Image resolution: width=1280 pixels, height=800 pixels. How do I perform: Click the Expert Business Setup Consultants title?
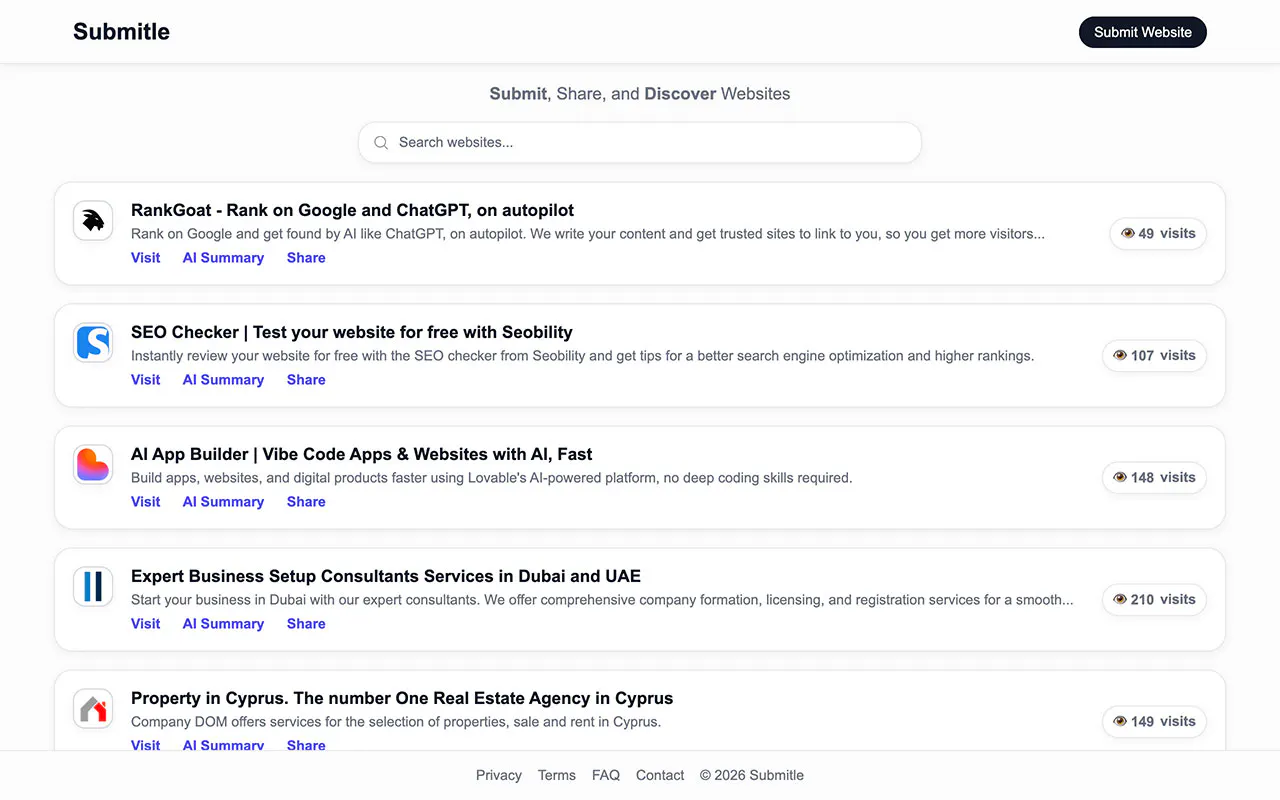point(386,576)
